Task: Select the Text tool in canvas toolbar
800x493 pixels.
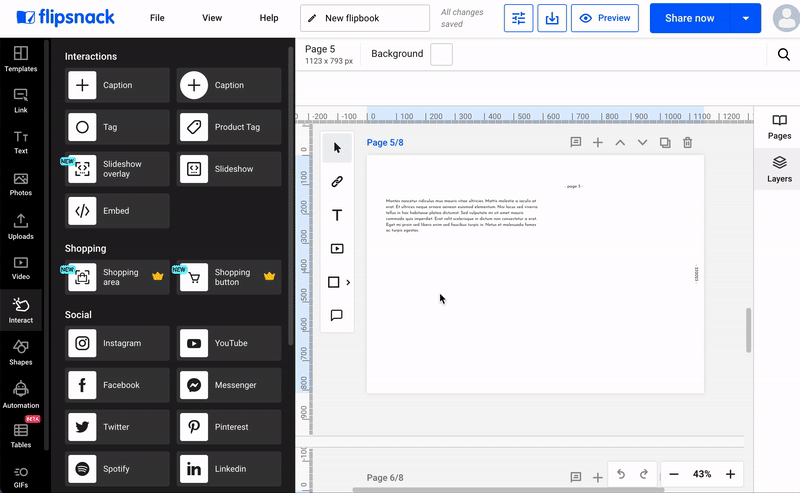Action: coord(337,215)
